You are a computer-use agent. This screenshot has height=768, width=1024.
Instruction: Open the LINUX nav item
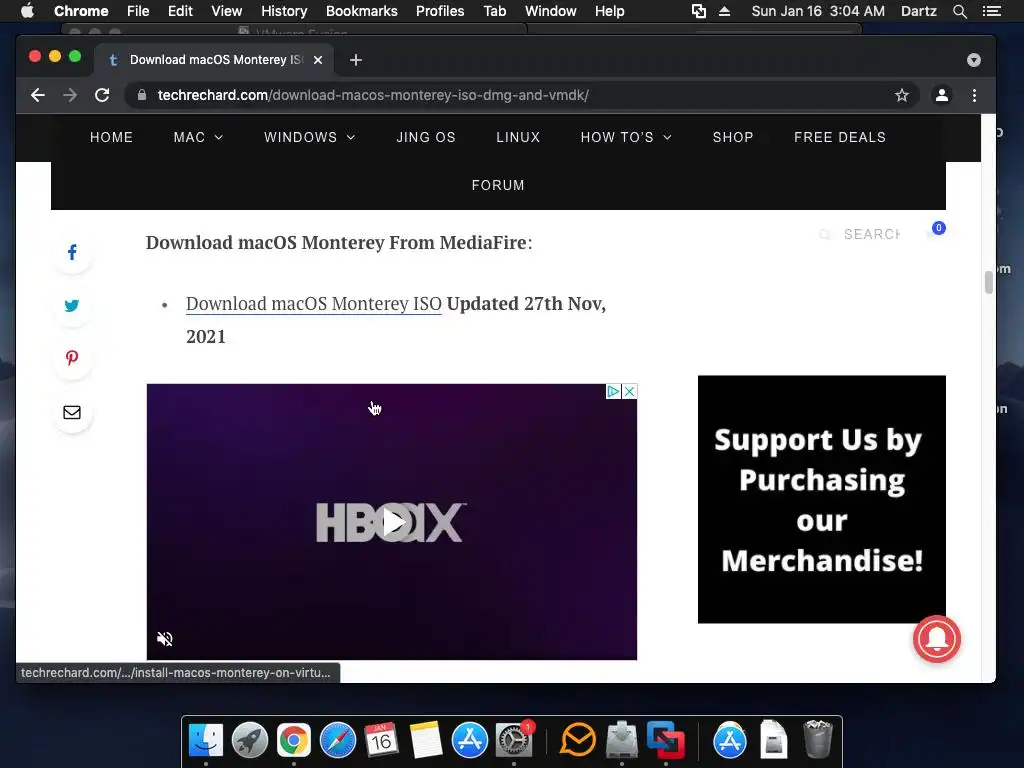tap(518, 137)
